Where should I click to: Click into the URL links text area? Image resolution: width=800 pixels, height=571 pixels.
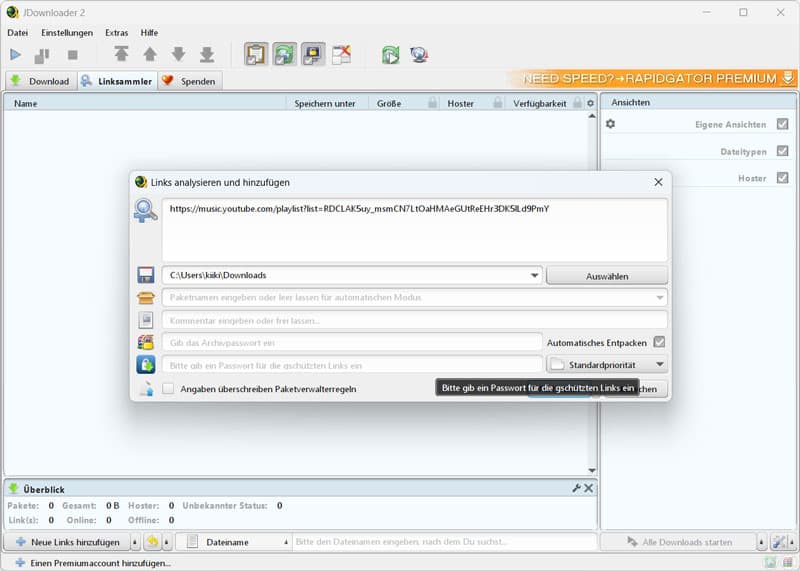[415, 230]
